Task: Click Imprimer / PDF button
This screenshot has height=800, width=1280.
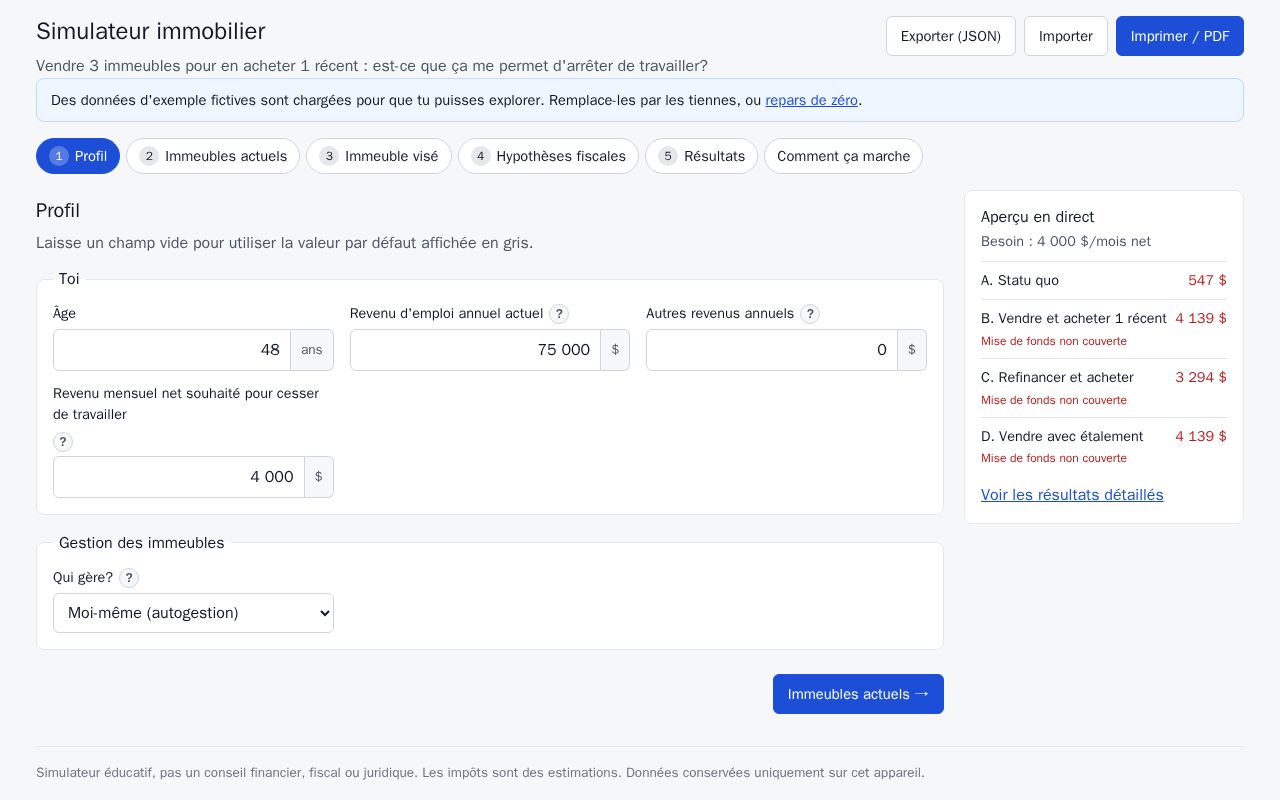Action: pos(1180,36)
